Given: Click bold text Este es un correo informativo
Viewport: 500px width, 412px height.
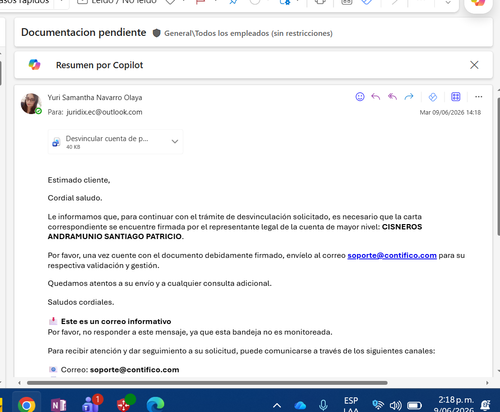Looking at the screenshot, I should click(x=116, y=321).
